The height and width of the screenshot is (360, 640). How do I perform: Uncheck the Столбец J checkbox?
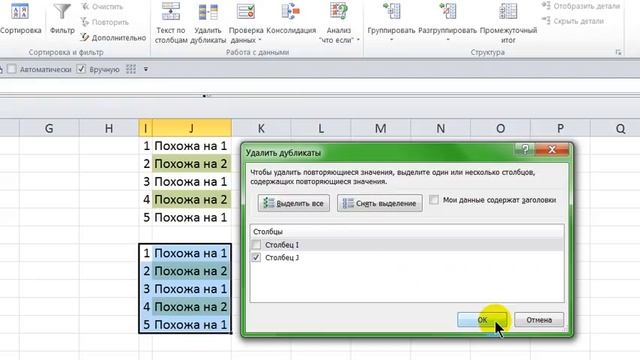[x=256, y=258]
